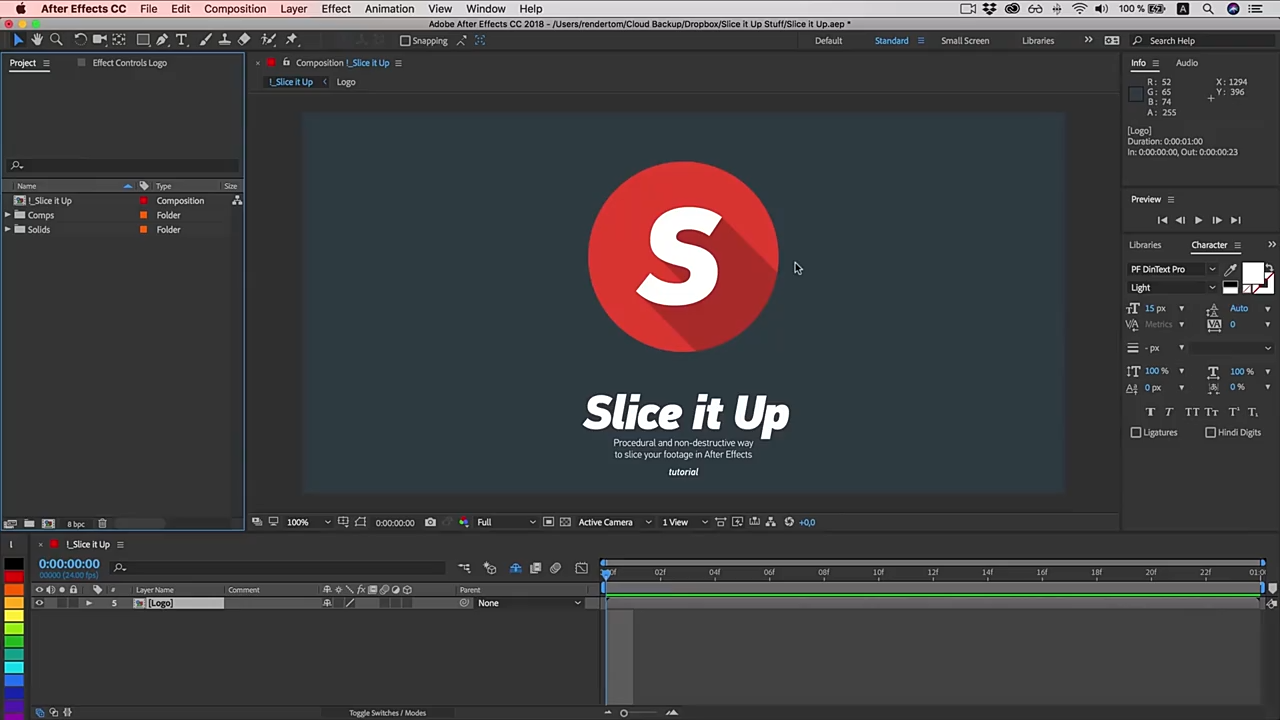Image resolution: width=1280 pixels, height=720 pixels.
Task: Open the Light font style dropdown
Action: tap(1173, 288)
